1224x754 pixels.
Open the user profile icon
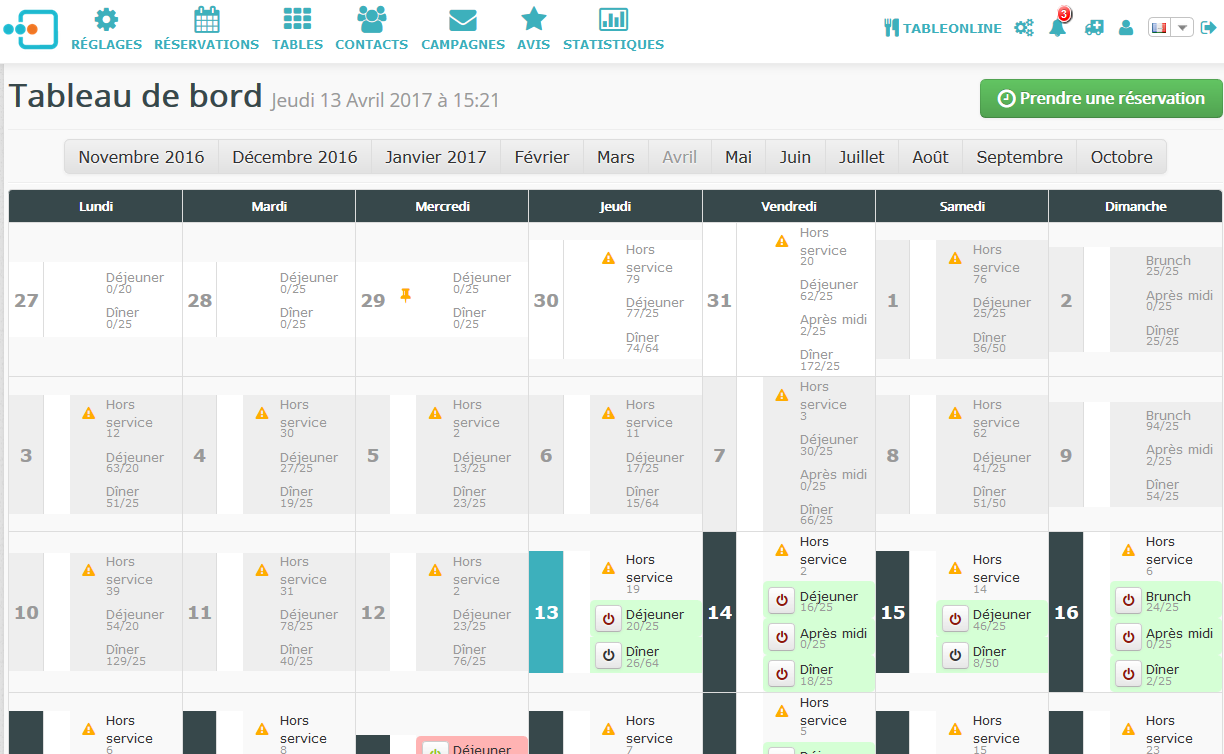tap(1126, 28)
